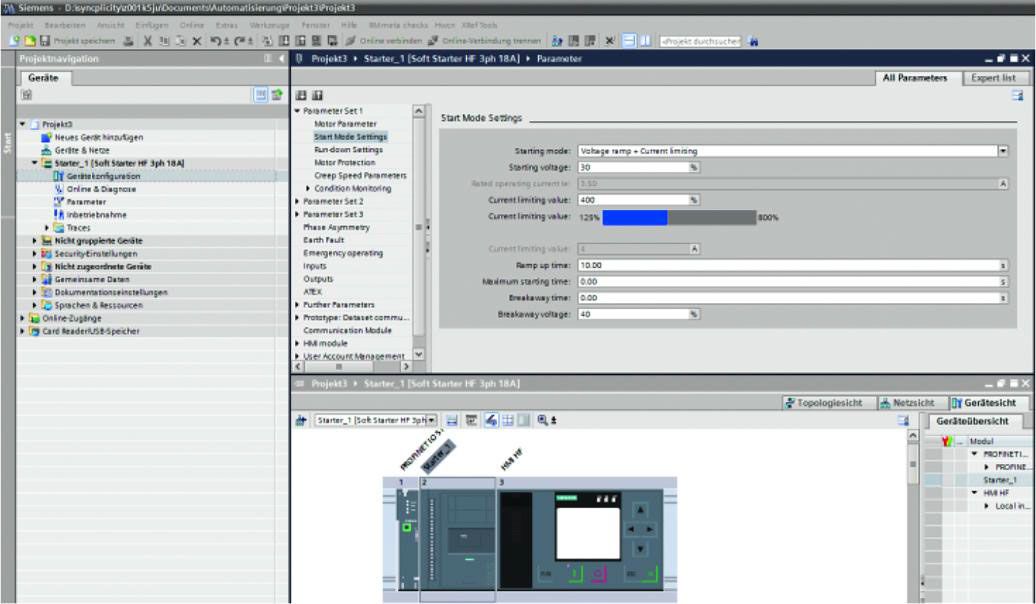Click Neues Gerät hinzufügen
Viewport: 1036px width, 604px height.
98,137
